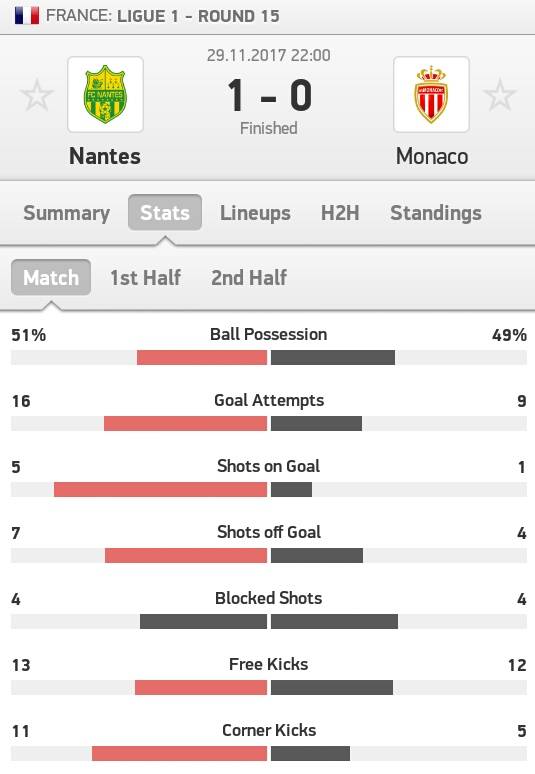Viewport: 535px width, 774px height.
Task: Open the H2H tab
Action: pos(340,213)
